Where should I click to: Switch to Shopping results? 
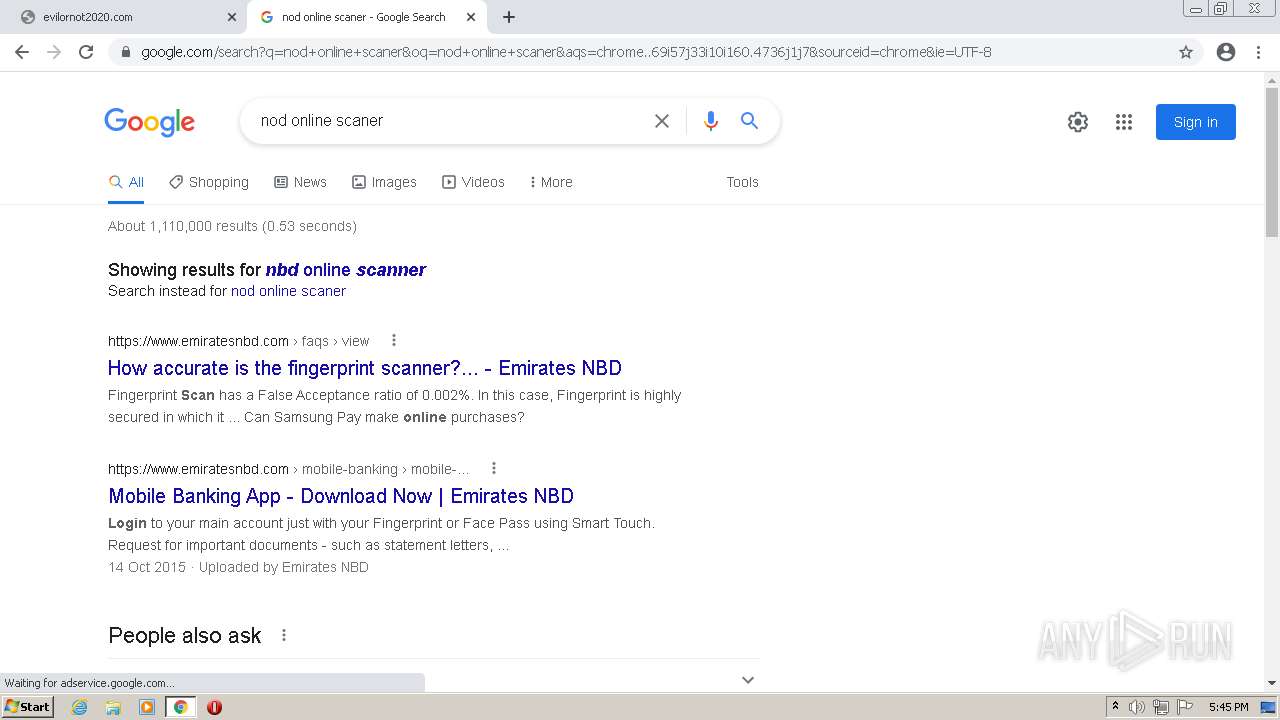click(x=209, y=182)
